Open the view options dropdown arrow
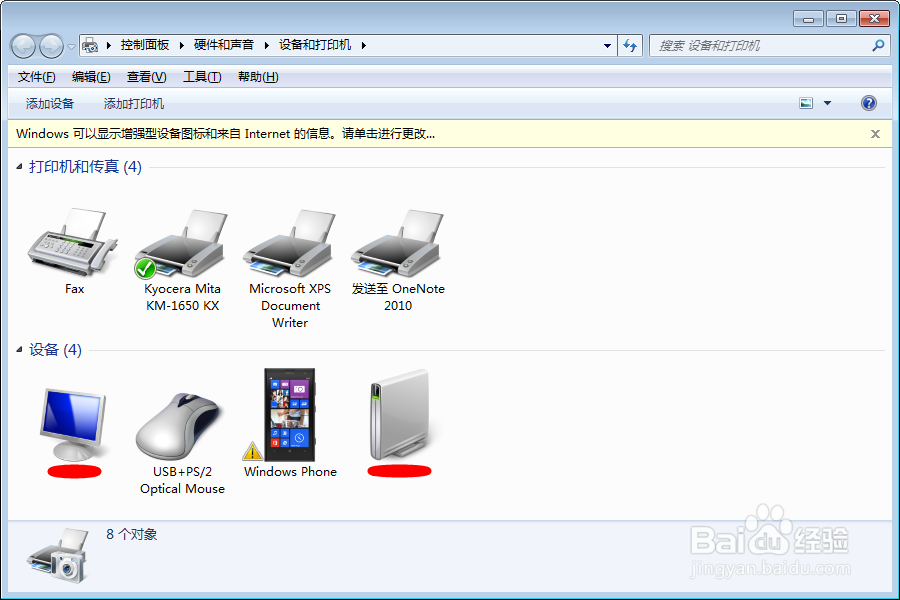This screenshot has height=600, width=900. point(827,103)
